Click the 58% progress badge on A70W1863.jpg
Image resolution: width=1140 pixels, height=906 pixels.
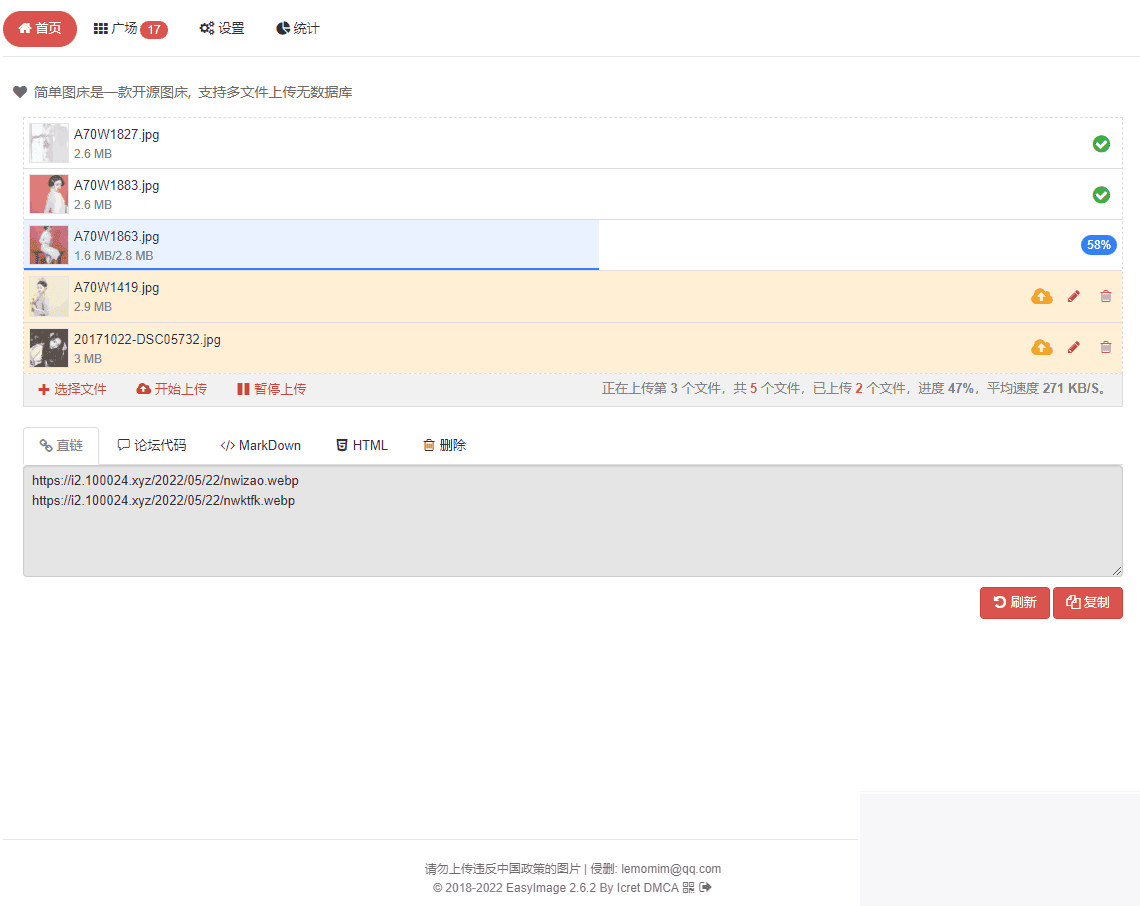[x=1098, y=244]
